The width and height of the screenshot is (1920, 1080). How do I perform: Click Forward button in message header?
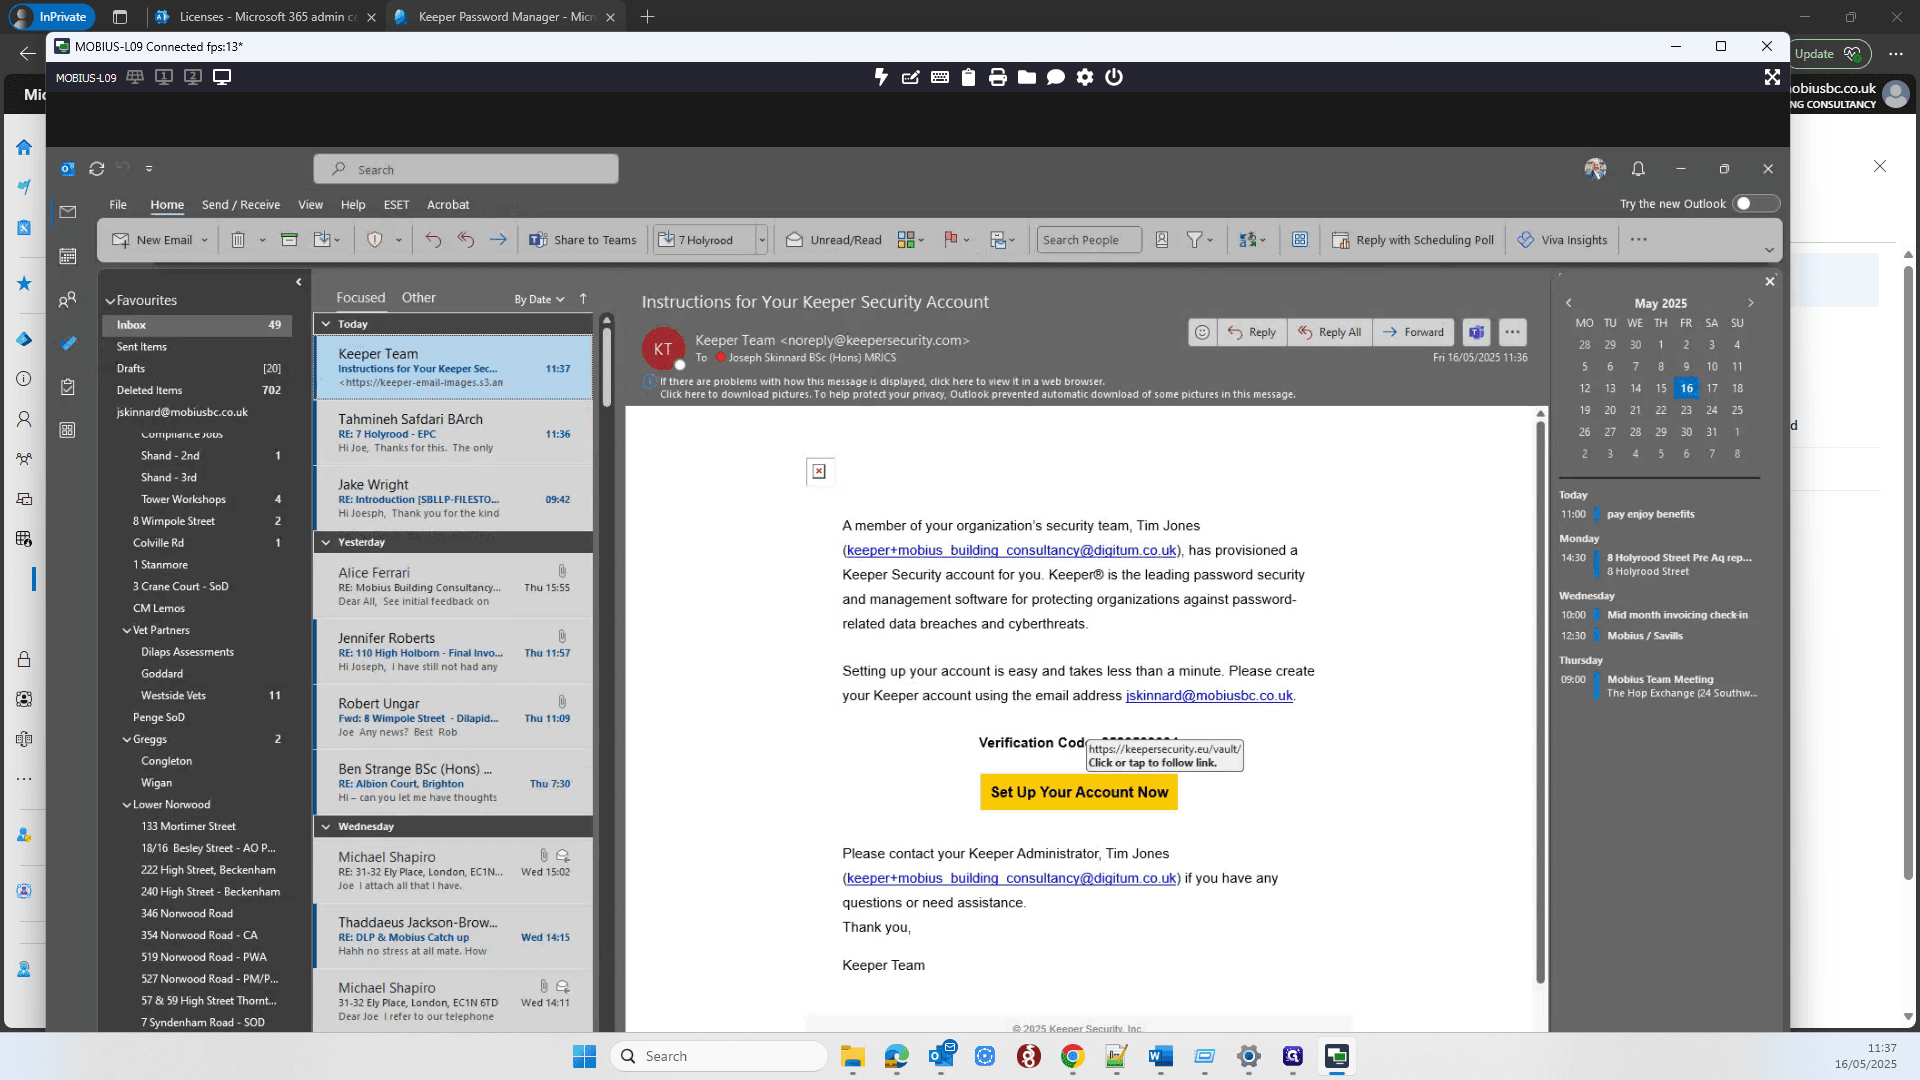(x=1413, y=333)
